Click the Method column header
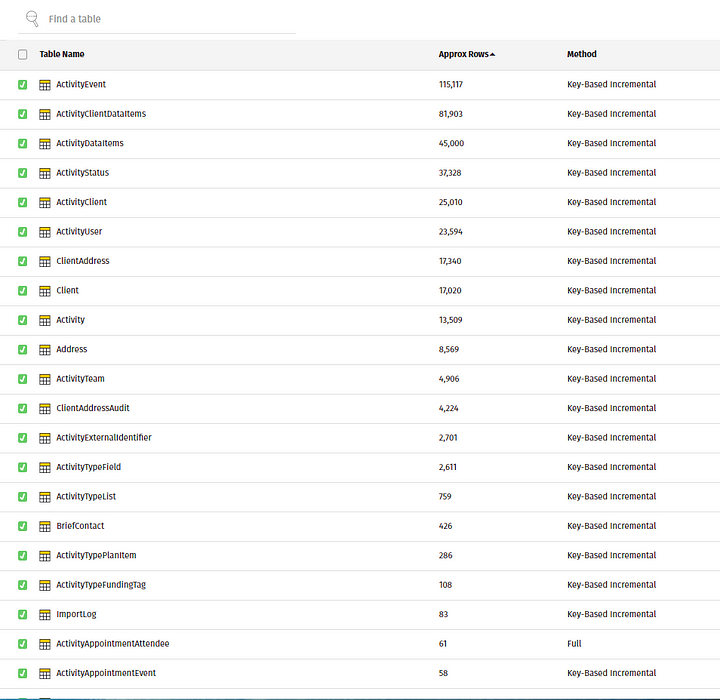The height and width of the screenshot is (700, 720). [x=581, y=54]
